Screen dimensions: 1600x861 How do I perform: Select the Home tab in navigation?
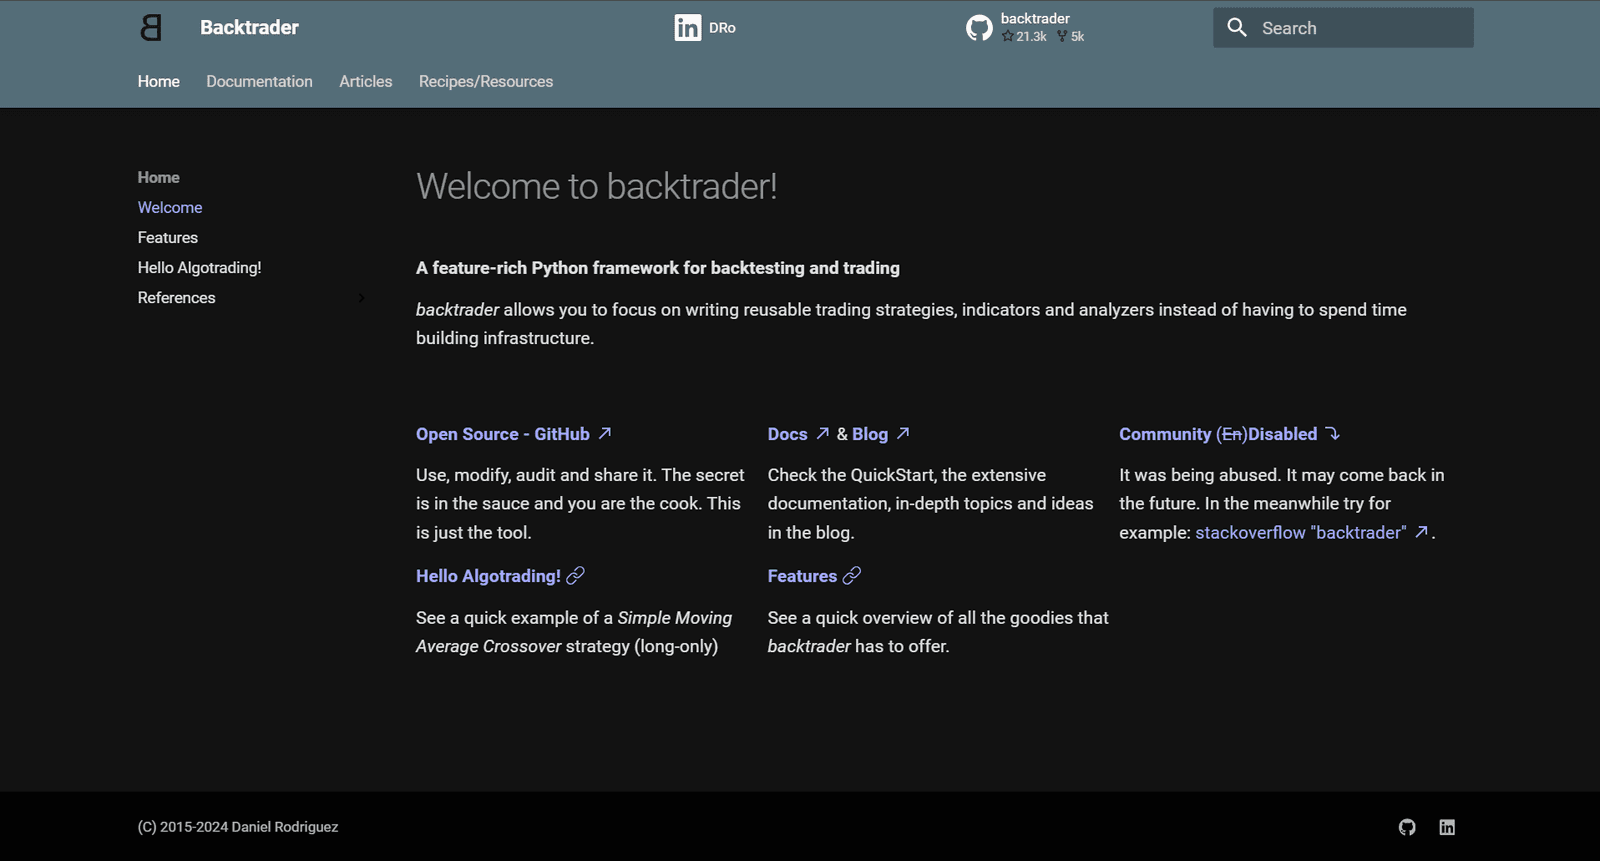coord(159,82)
